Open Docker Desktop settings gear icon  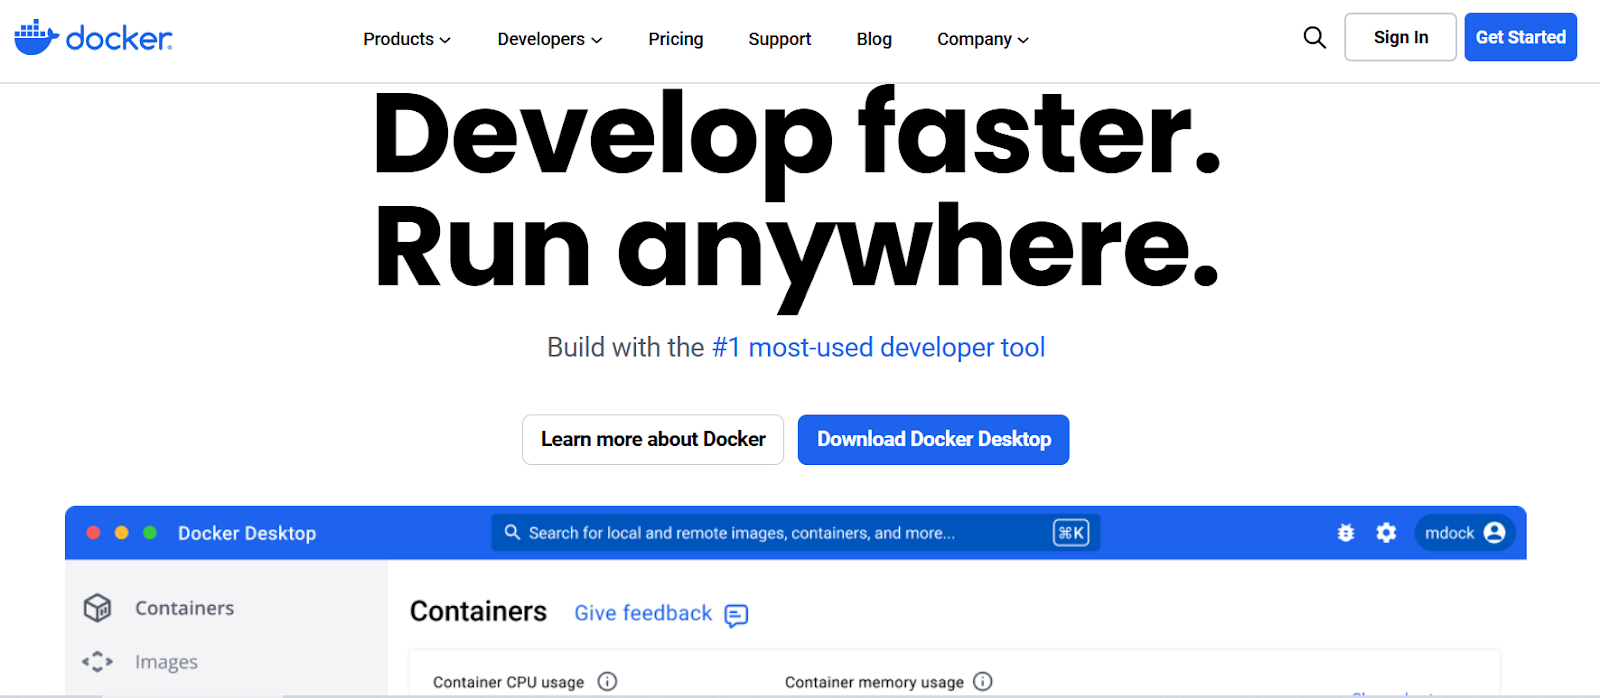click(x=1386, y=533)
